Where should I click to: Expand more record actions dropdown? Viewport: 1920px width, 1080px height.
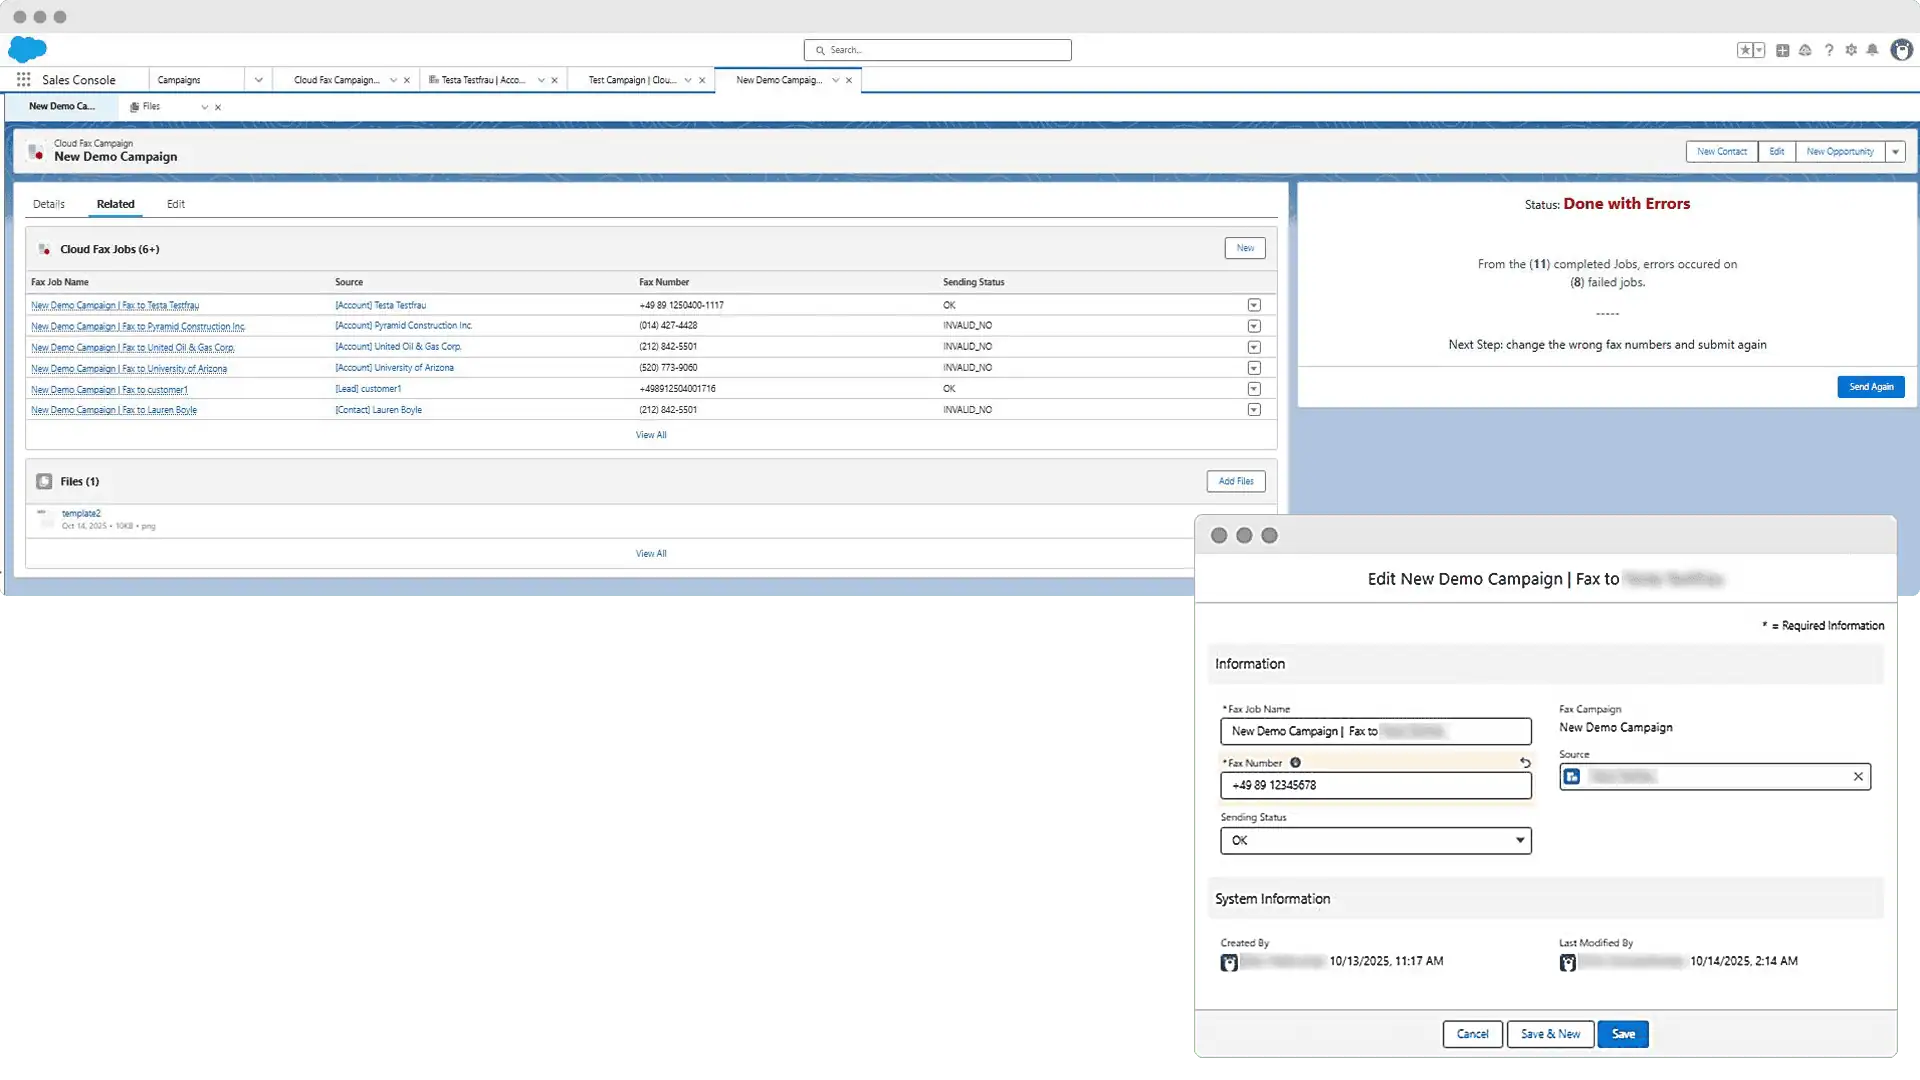(x=1895, y=152)
